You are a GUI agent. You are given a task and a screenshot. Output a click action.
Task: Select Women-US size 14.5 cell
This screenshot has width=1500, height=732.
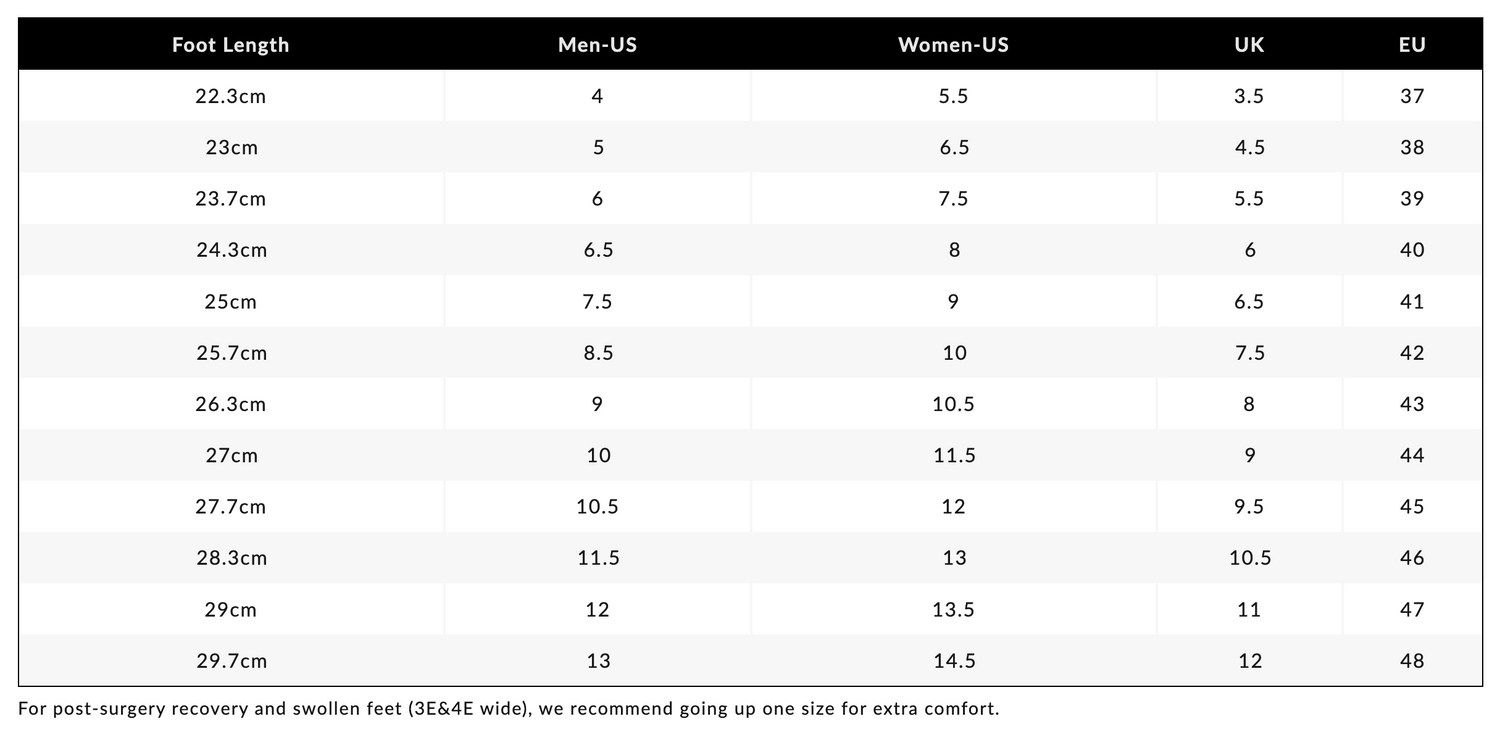pyautogui.click(x=953, y=661)
